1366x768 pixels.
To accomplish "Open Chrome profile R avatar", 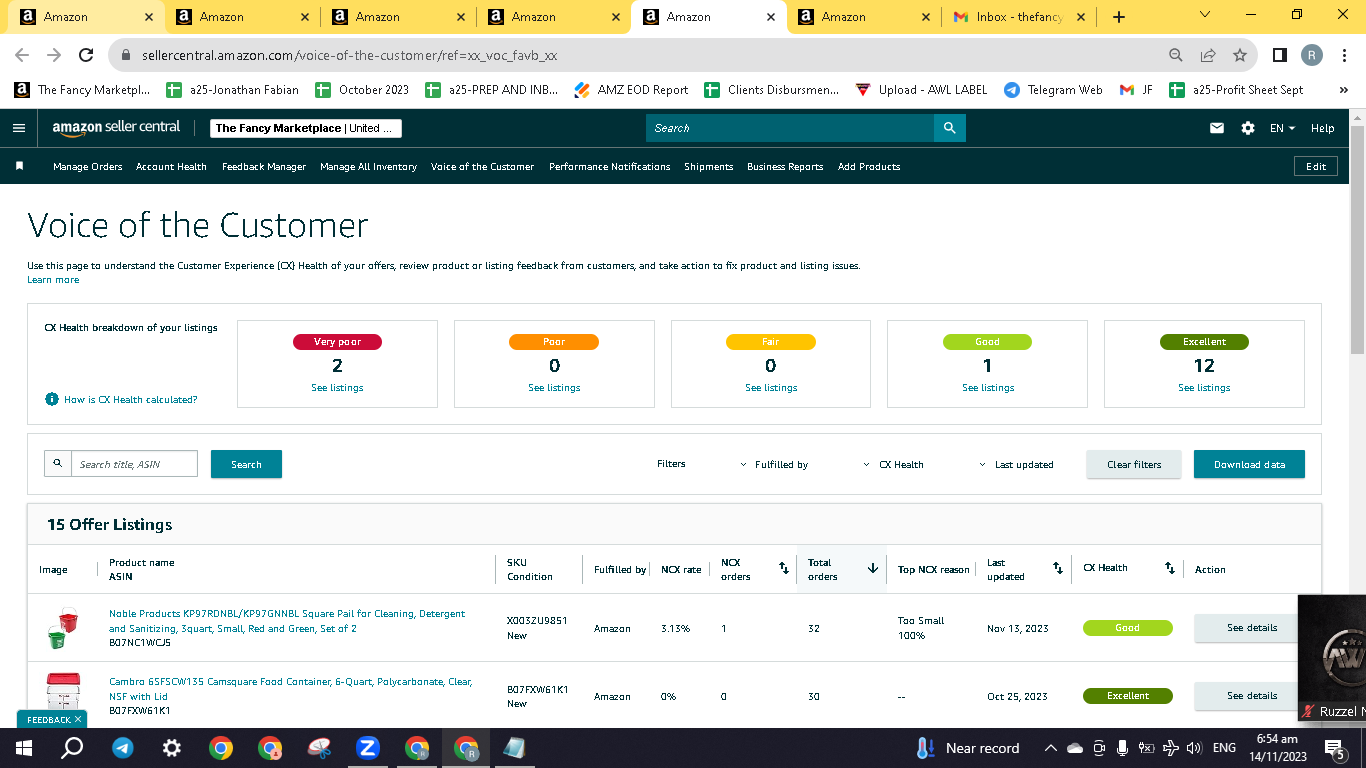I will (x=1312, y=55).
